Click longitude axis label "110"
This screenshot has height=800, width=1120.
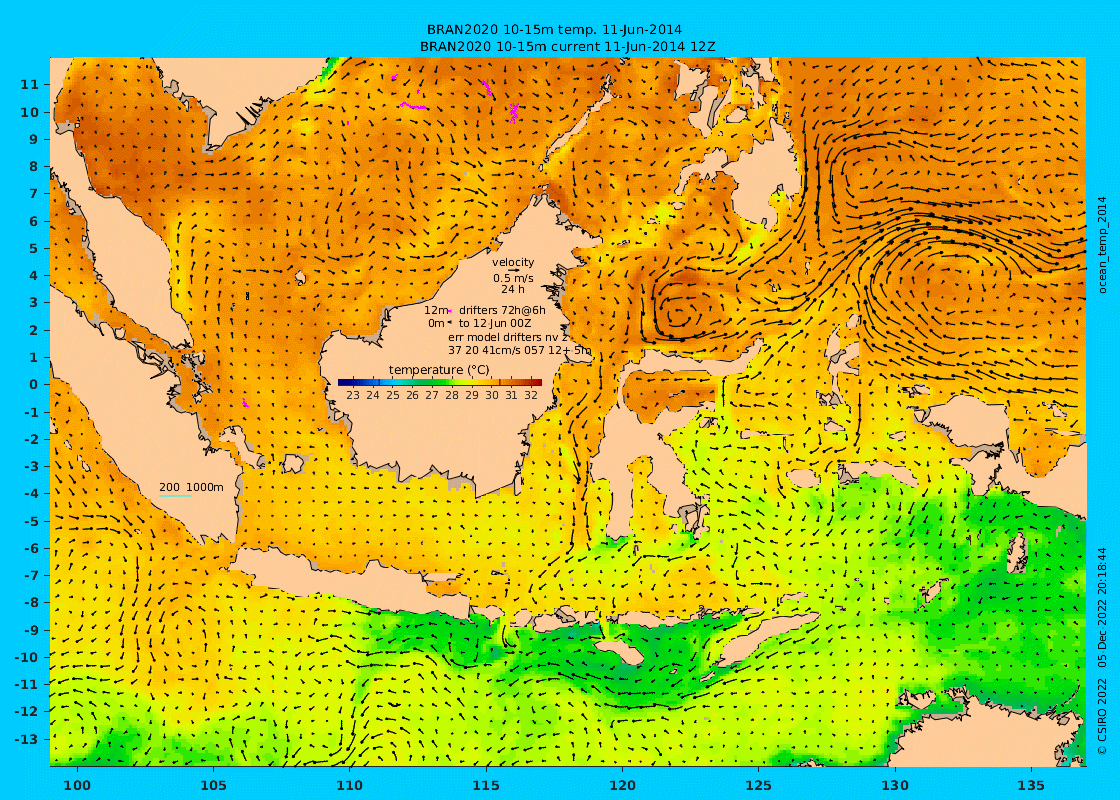(350, 786)
